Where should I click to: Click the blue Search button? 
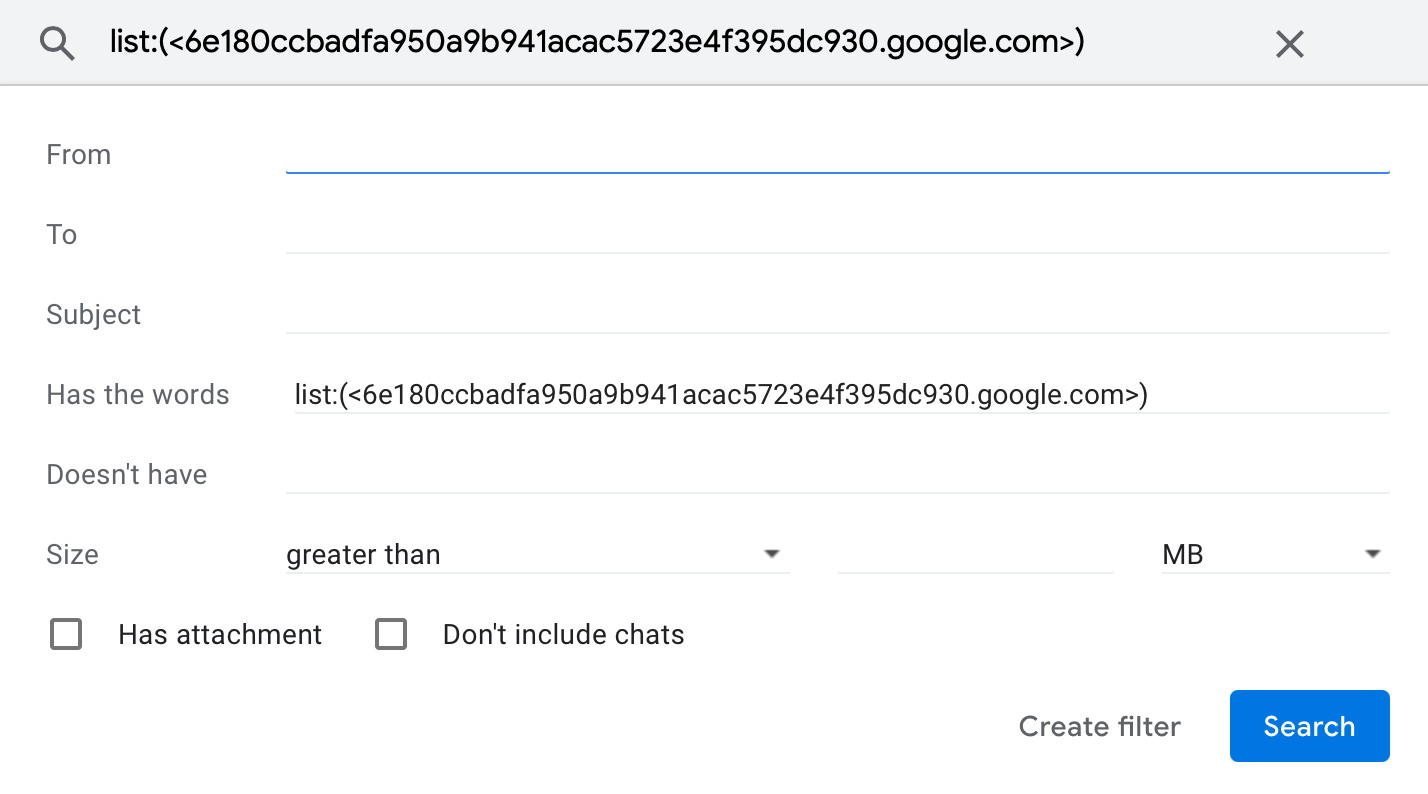[1309, 726]
